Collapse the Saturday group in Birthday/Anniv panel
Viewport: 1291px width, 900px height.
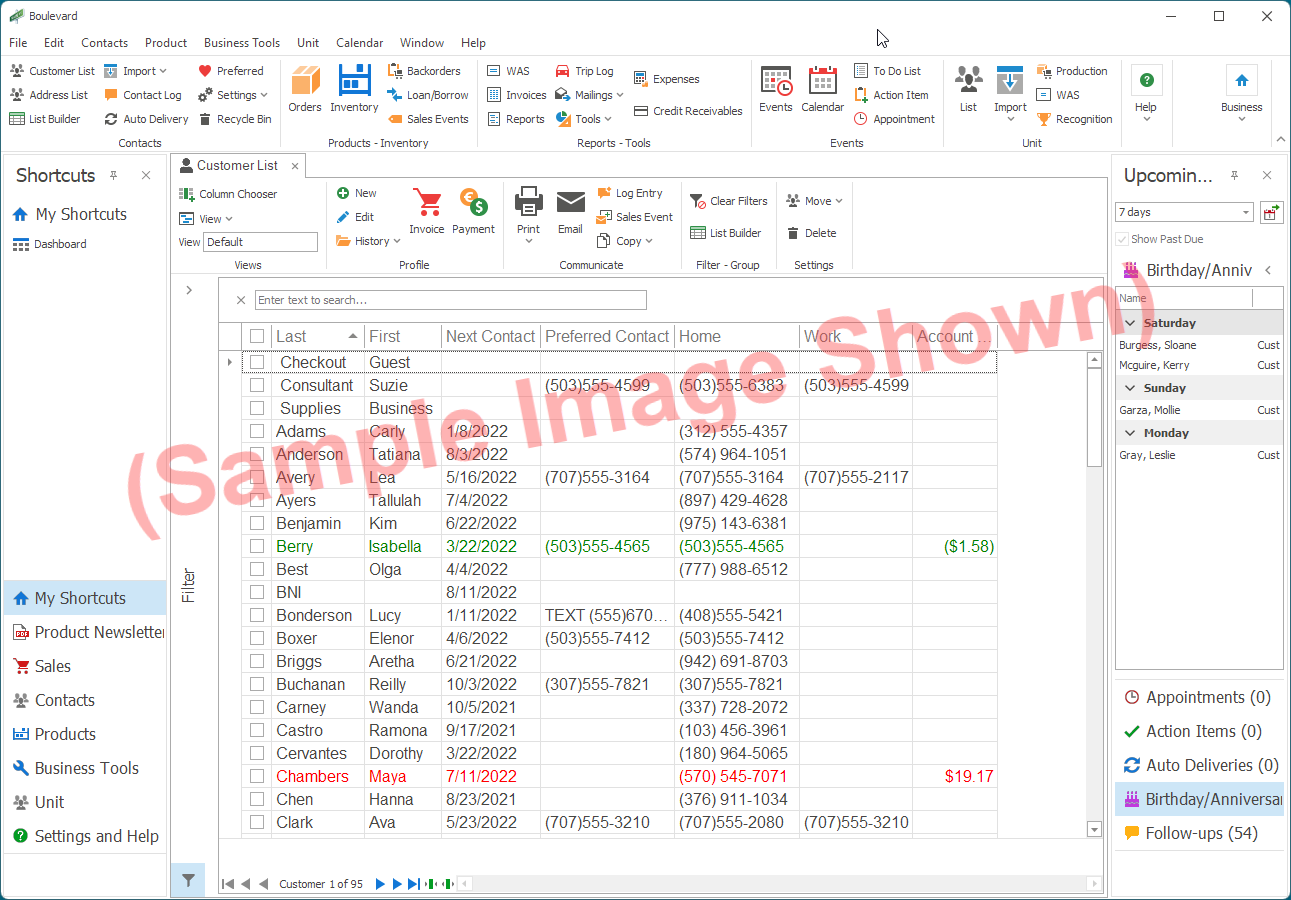(x=1131, y=320)
